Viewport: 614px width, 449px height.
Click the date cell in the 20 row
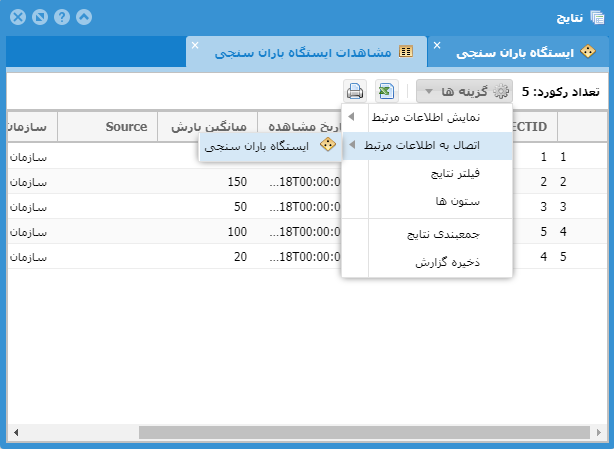click(300, 257)
